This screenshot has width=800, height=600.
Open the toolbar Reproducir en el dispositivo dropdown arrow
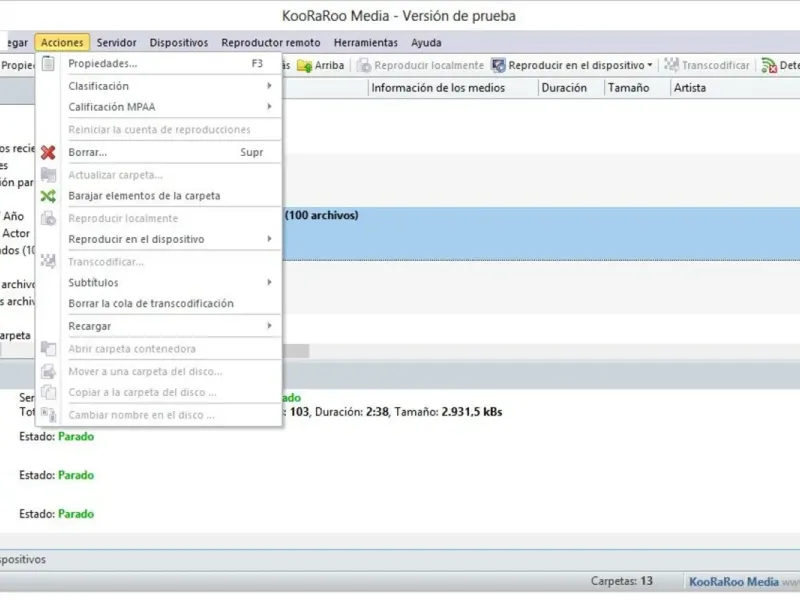(x=649, y=65)
